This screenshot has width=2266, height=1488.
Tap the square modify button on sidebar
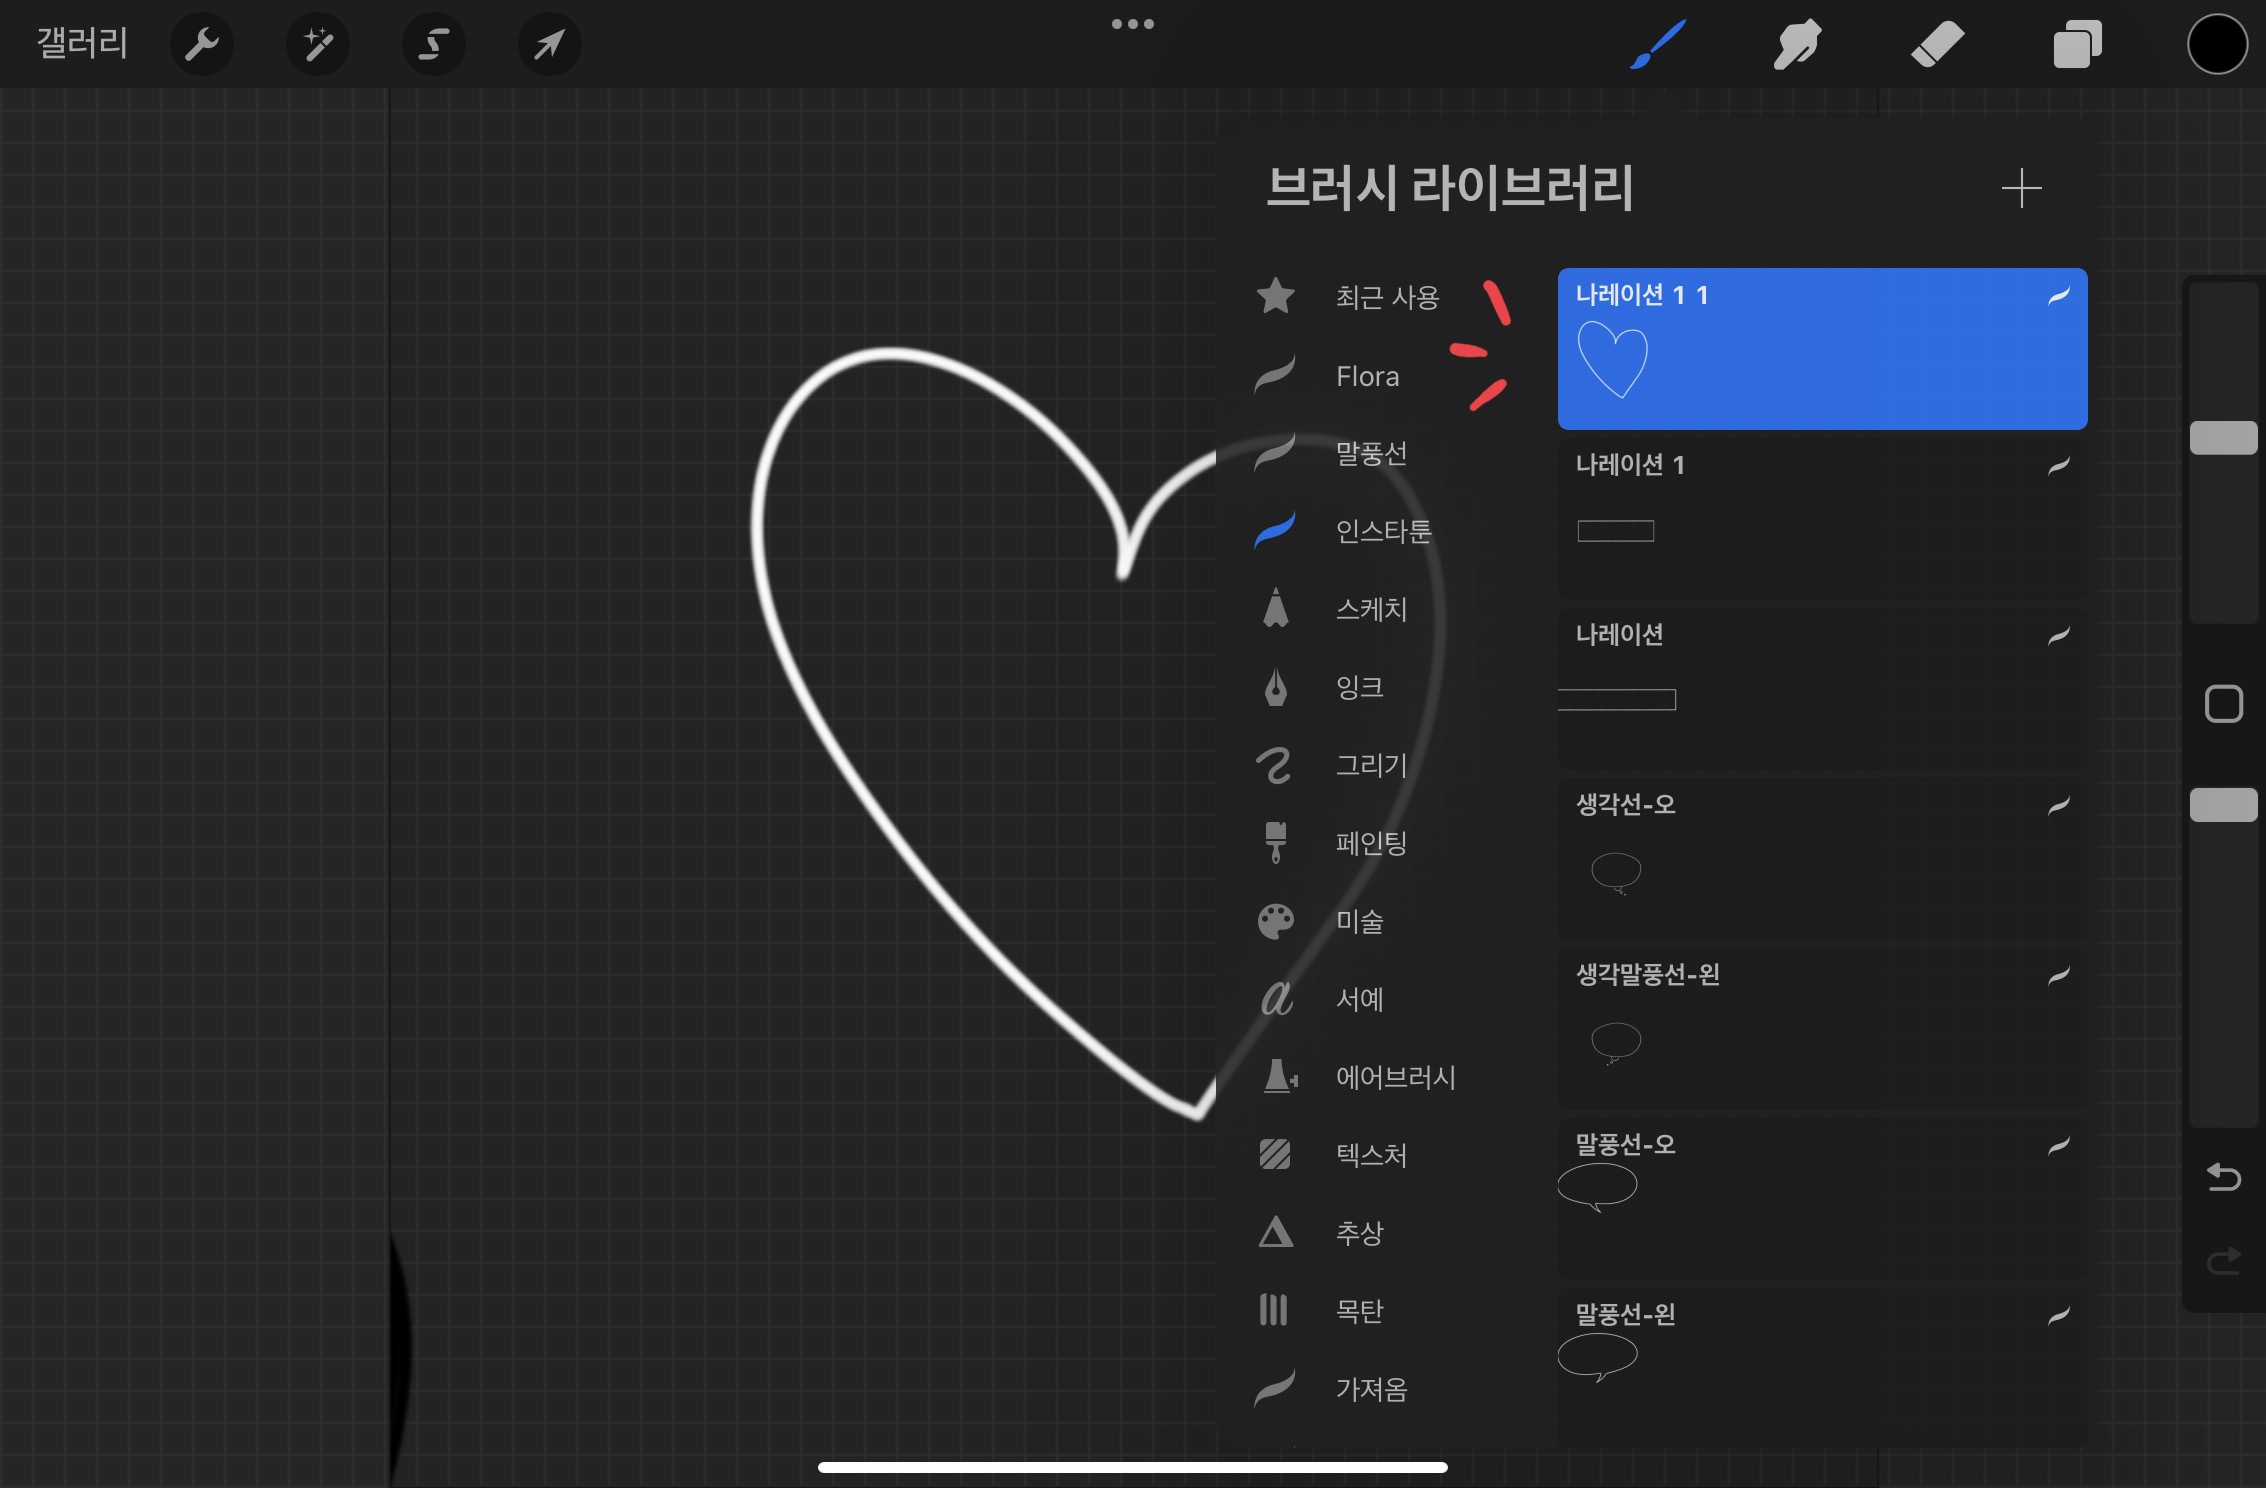tap(2223, 704)
